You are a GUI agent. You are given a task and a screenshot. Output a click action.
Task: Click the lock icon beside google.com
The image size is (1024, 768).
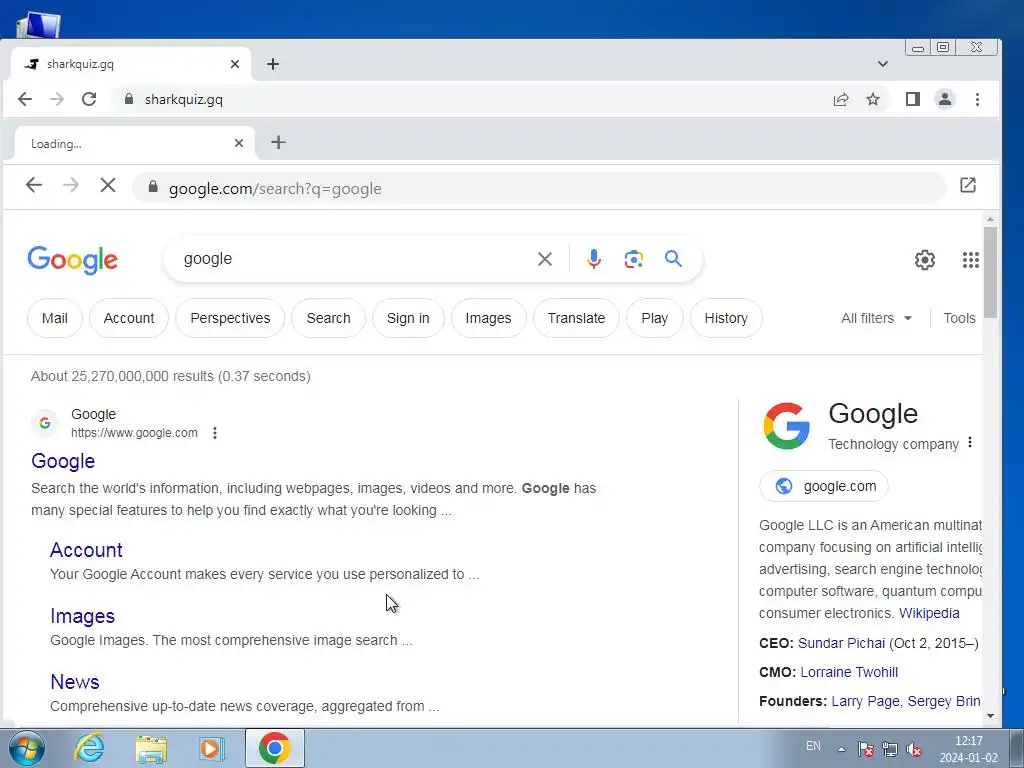tap(153, 187)
